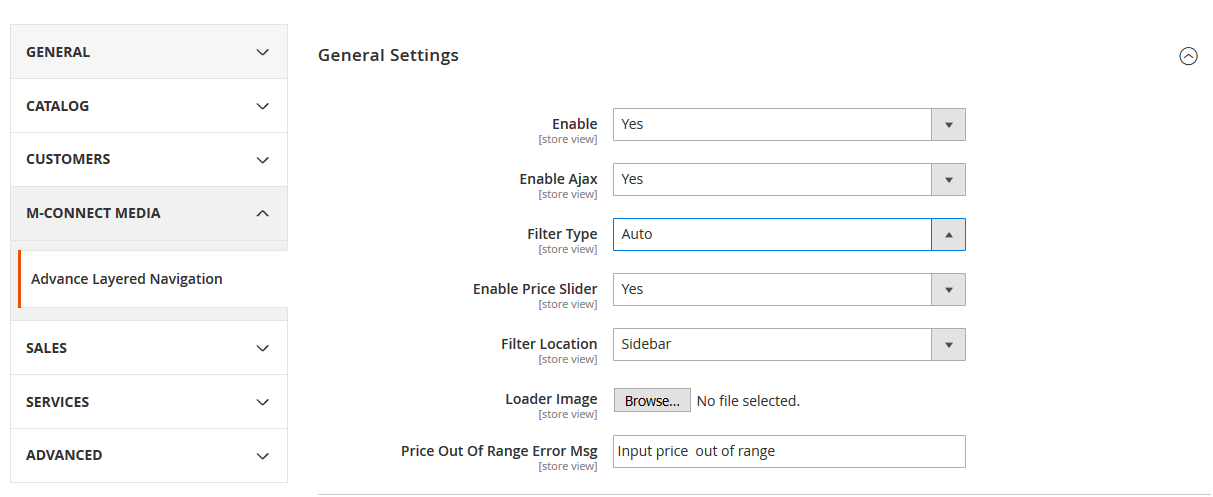Expand the CATALOG sidebar section
This screenshot has height=497, width=1213.
point(148,106)
